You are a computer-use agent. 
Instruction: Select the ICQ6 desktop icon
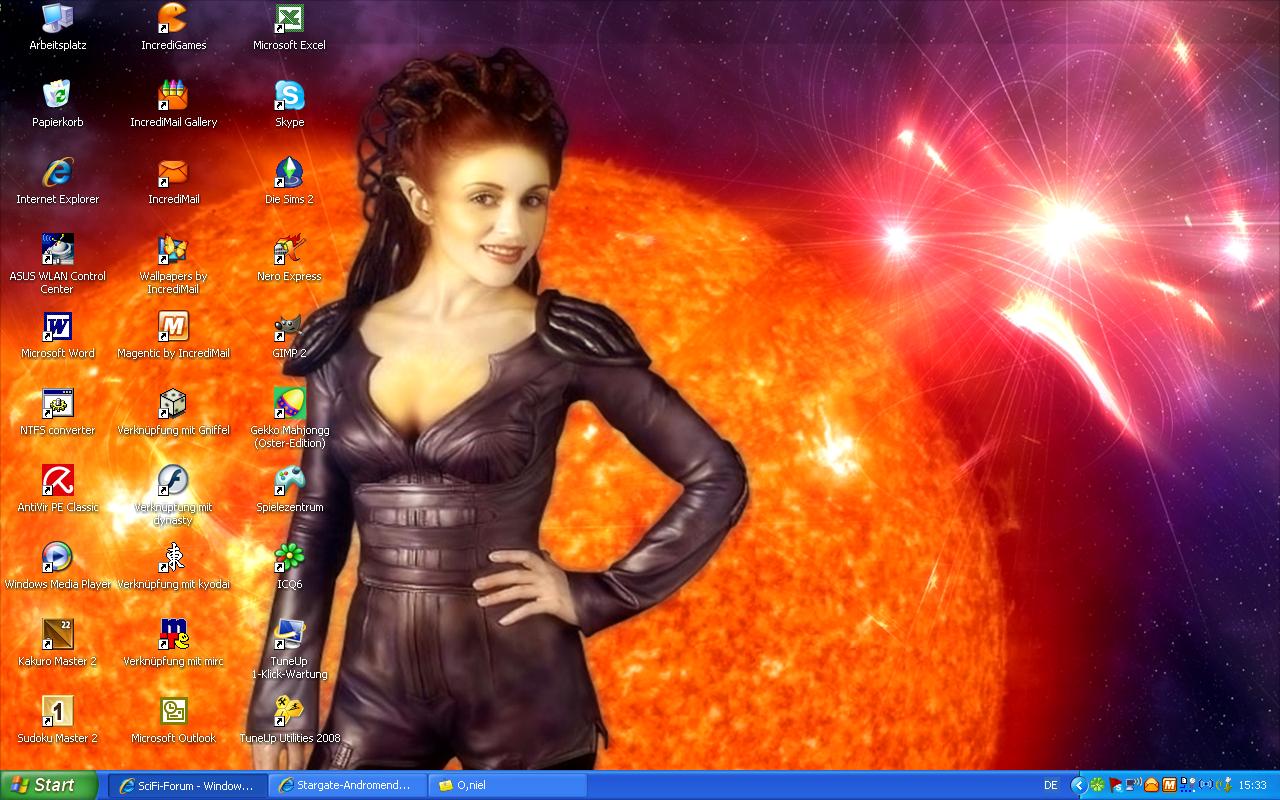(x=289, y=559)
